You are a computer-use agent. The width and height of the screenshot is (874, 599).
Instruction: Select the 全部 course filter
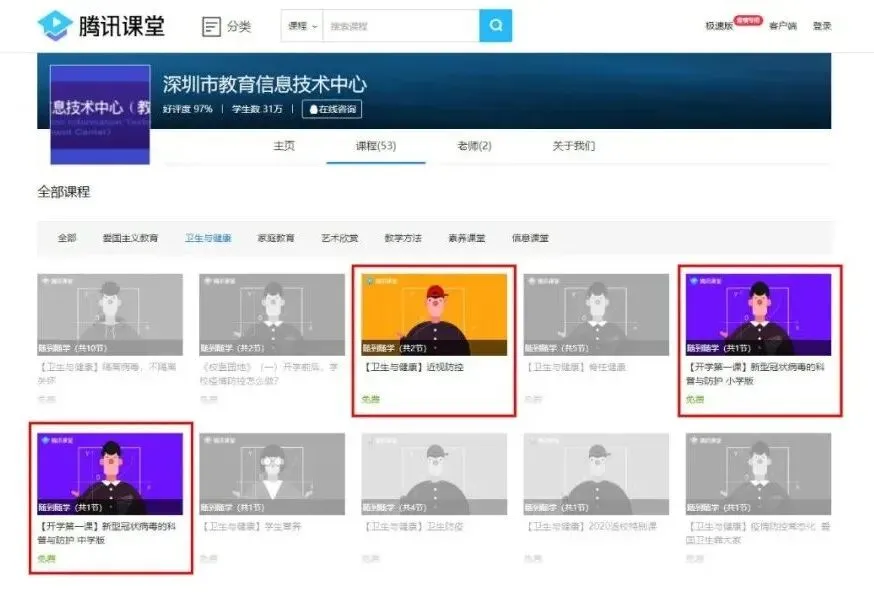pyautogui.click(x=67, y=238)
